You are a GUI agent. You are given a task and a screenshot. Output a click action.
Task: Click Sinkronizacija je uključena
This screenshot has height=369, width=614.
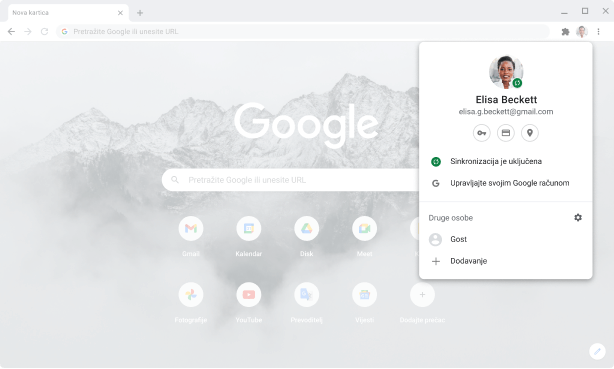click(x=506, y=161)
